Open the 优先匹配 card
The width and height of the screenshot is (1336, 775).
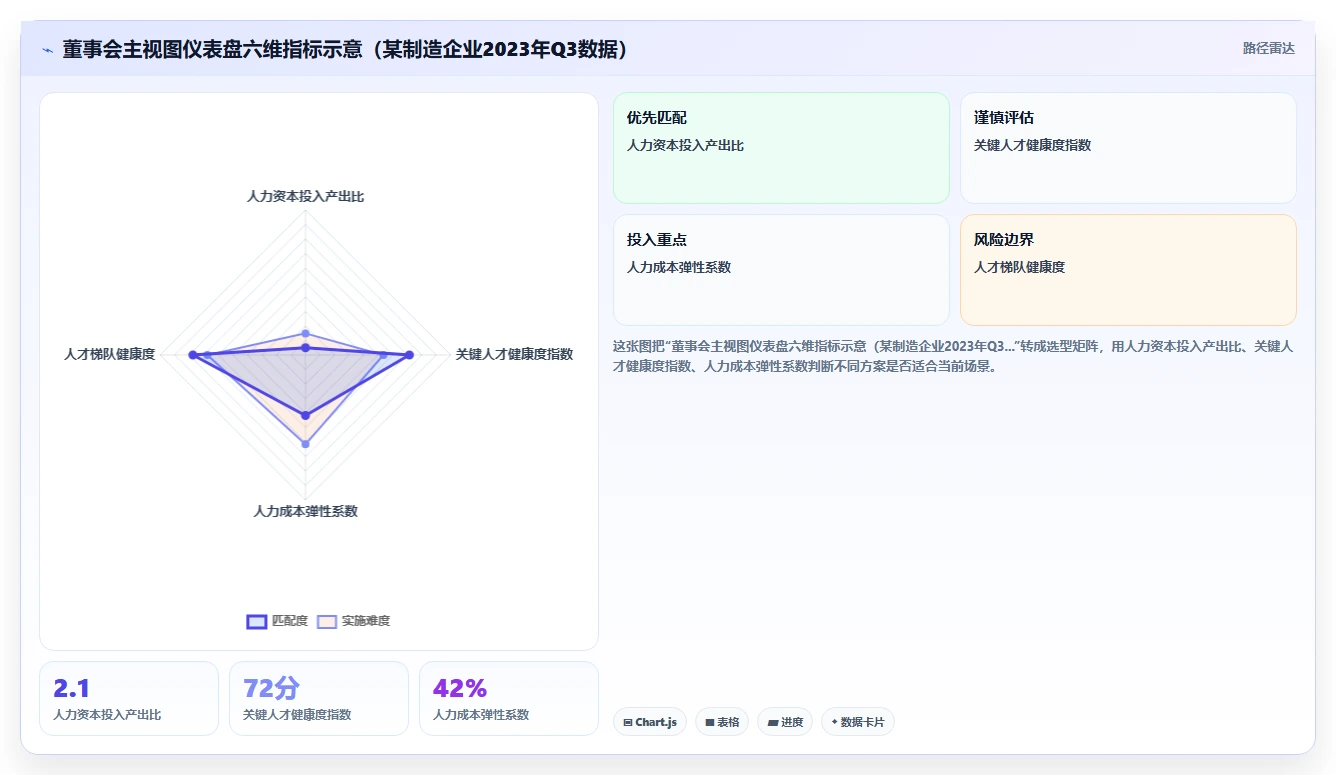point(781,148)
